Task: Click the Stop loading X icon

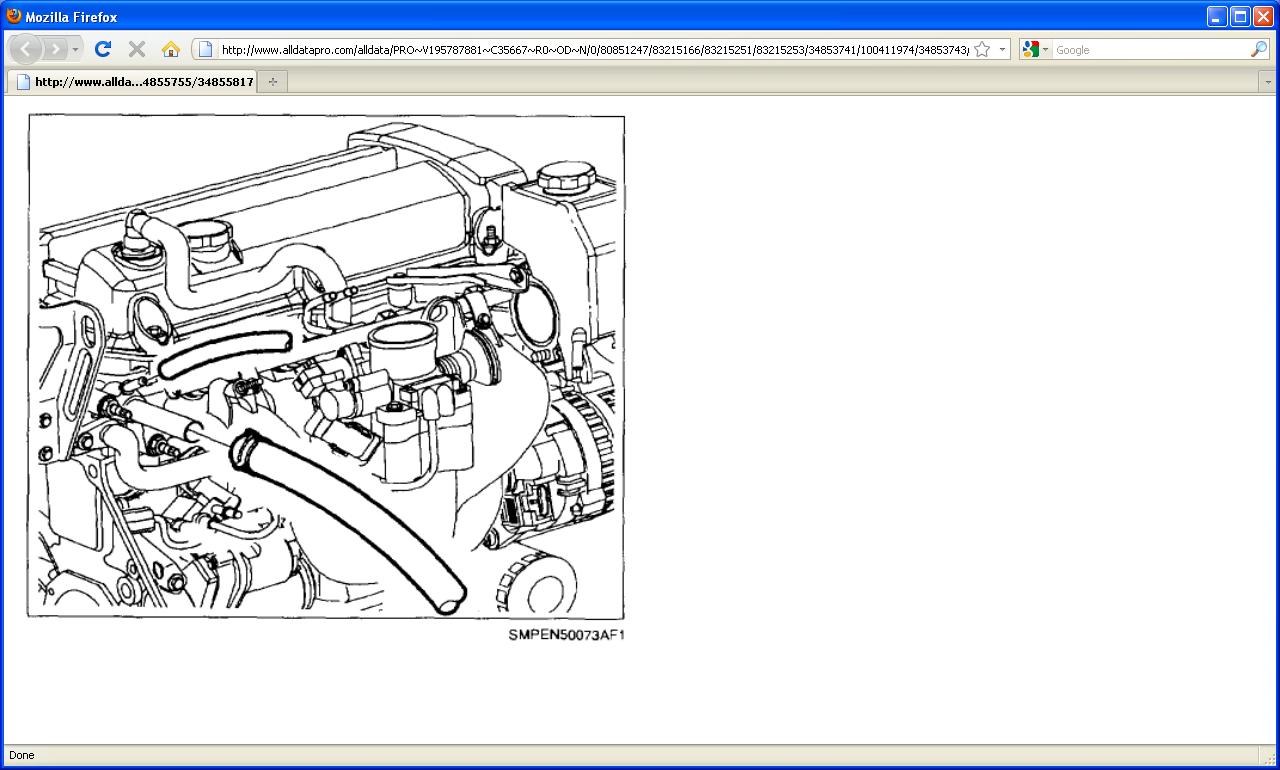Action: 137,49
